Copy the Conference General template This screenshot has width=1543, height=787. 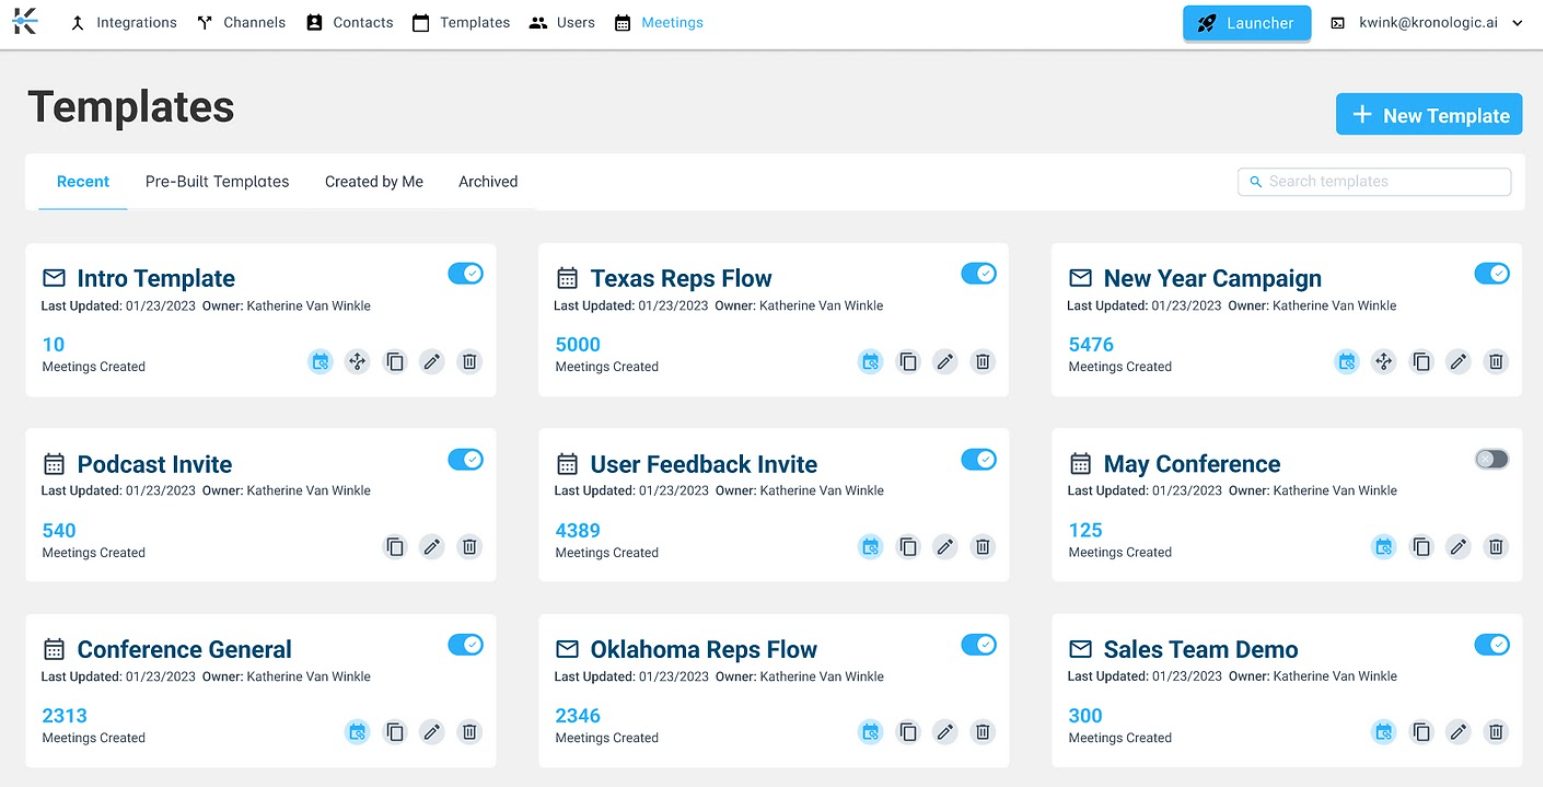tap(395, 732)
